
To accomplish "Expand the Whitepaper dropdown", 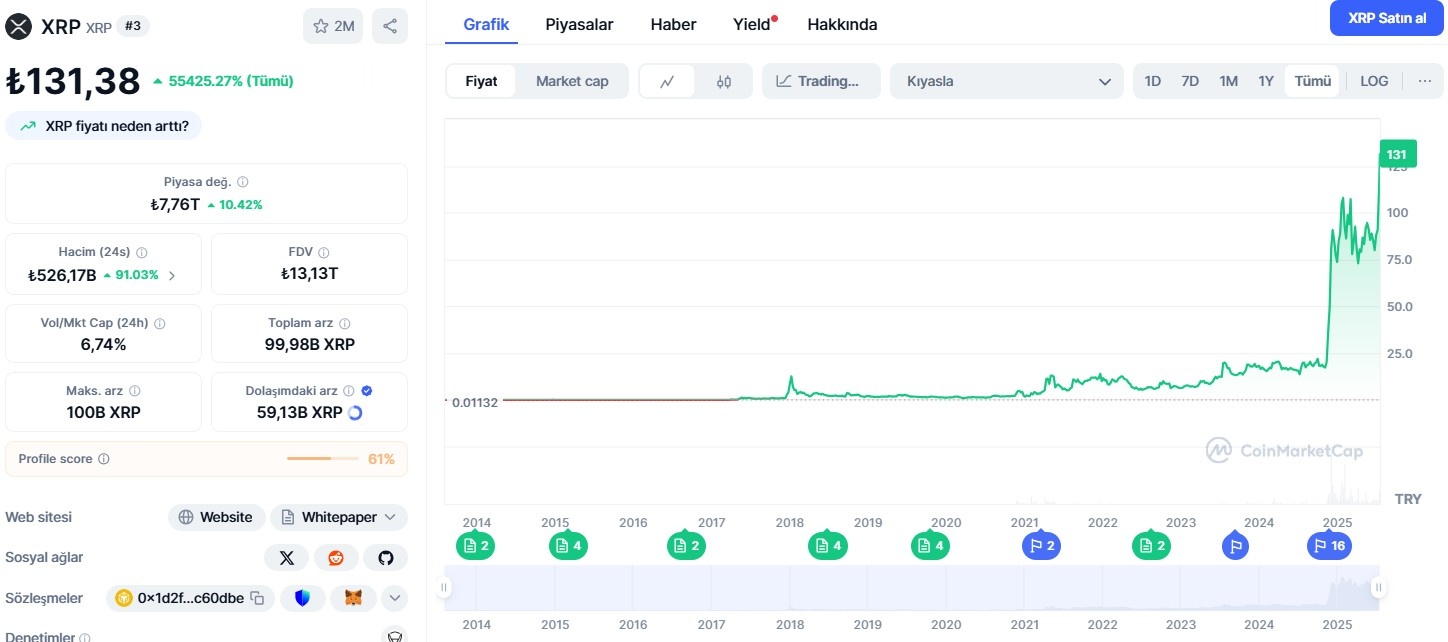I will click(x=339, y=517).
